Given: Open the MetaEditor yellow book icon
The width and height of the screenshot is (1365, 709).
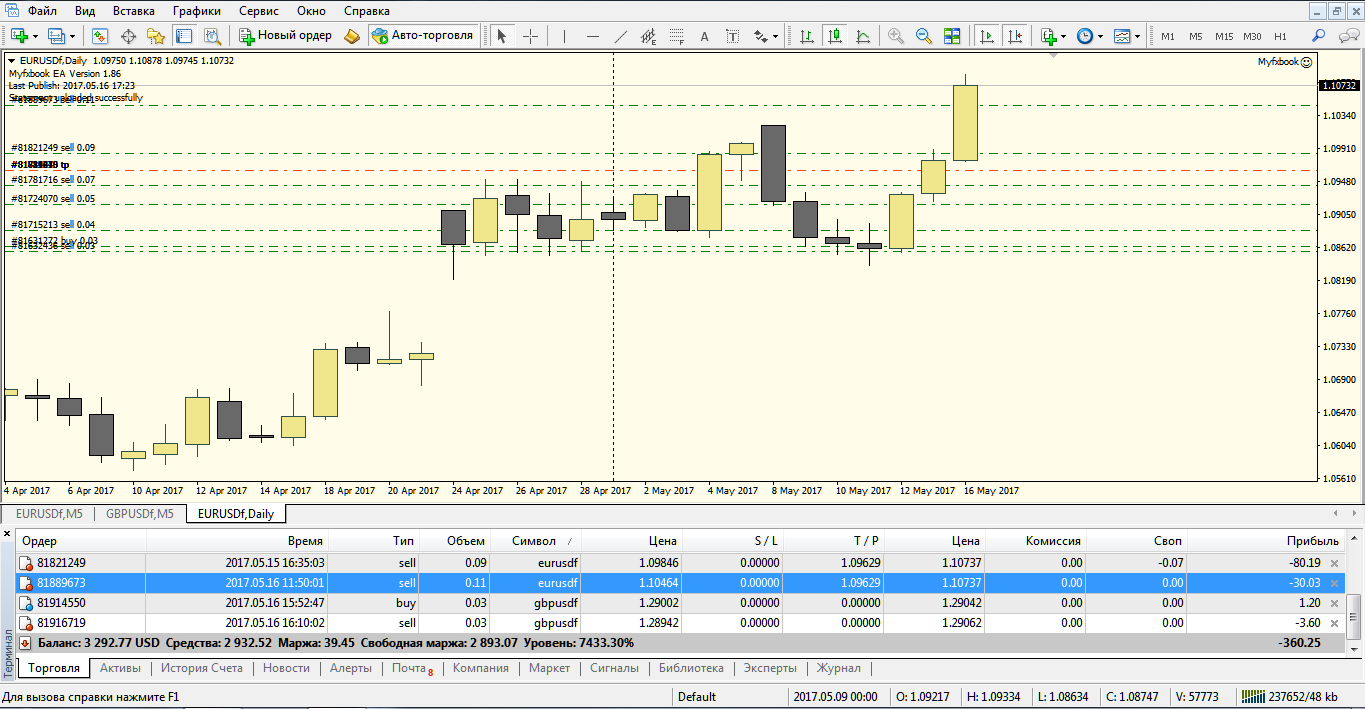Looking at the screenshot, I should coord(351,36).
